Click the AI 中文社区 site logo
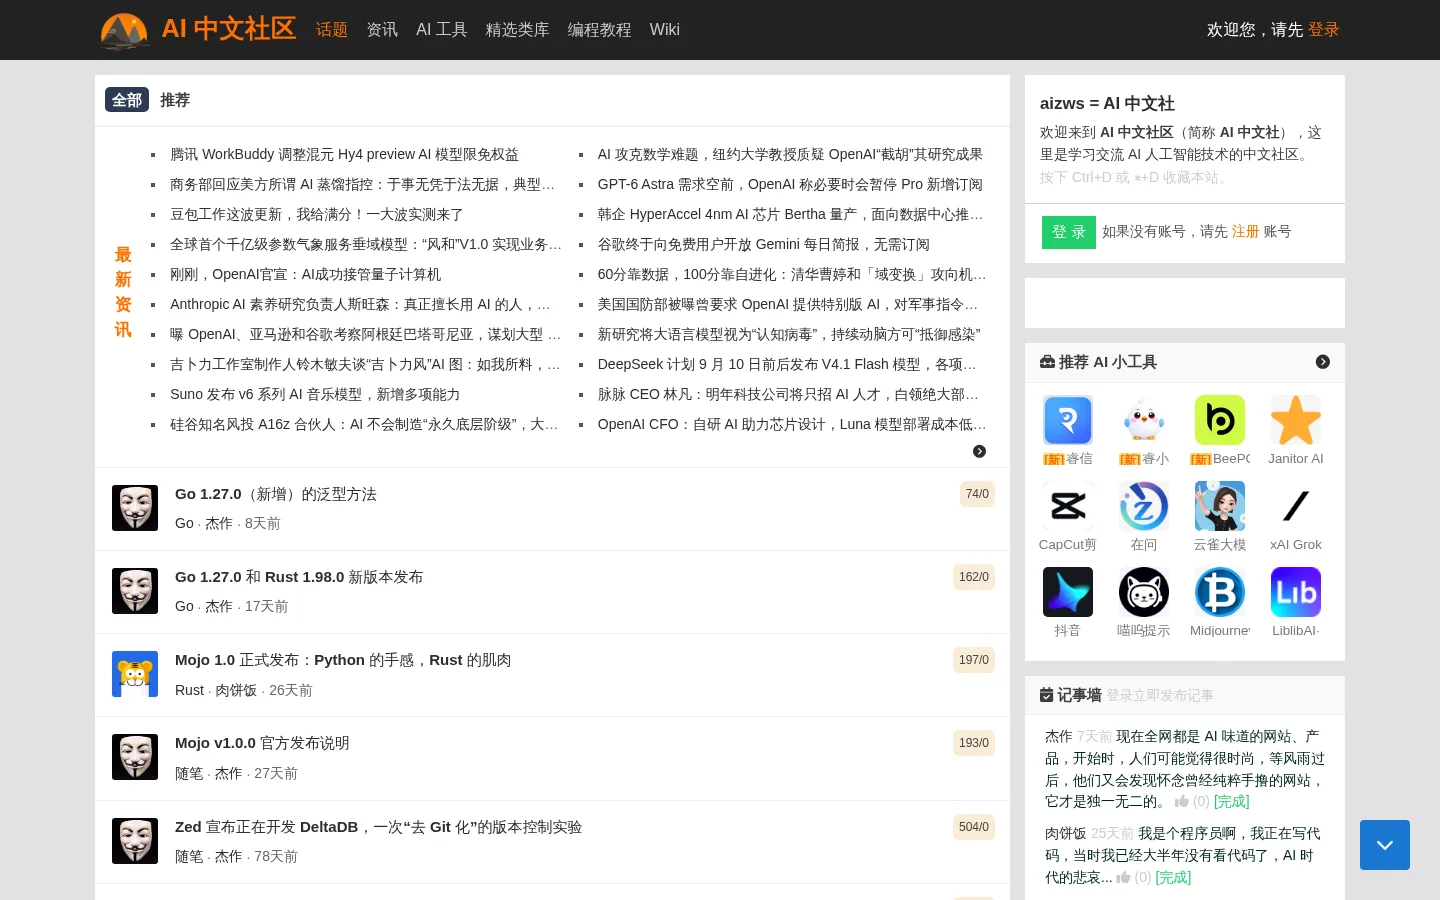This screenshot has width=1440, height=900. click(199, 30)
